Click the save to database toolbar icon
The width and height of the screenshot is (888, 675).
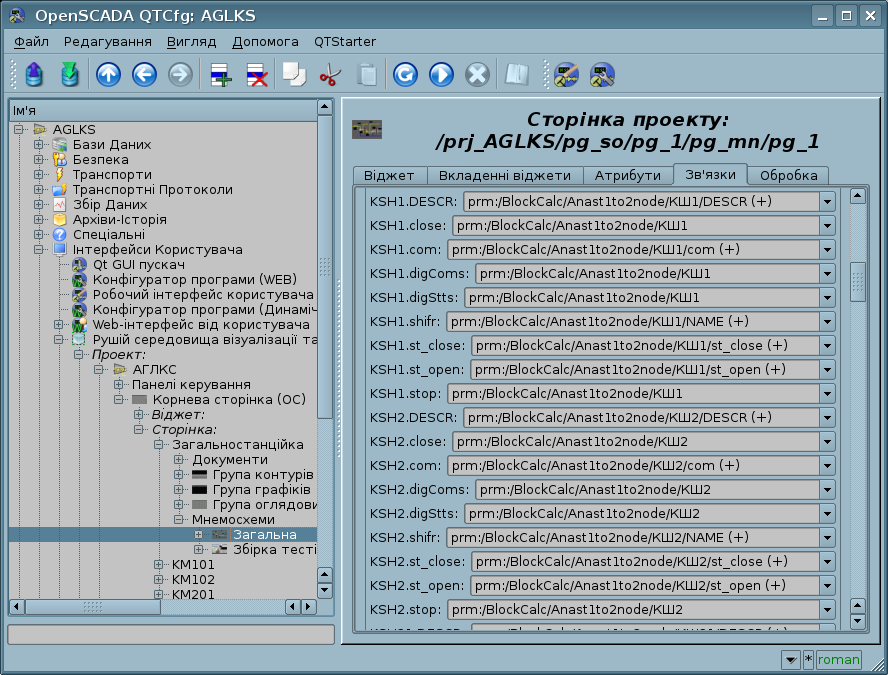pyautogui.click(x=69, y=74)
